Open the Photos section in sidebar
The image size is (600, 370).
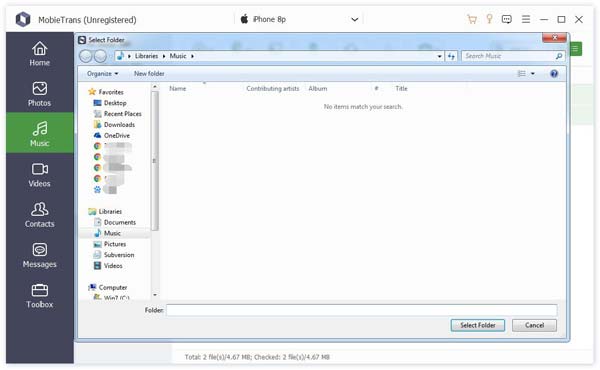(x=39, y=94)
